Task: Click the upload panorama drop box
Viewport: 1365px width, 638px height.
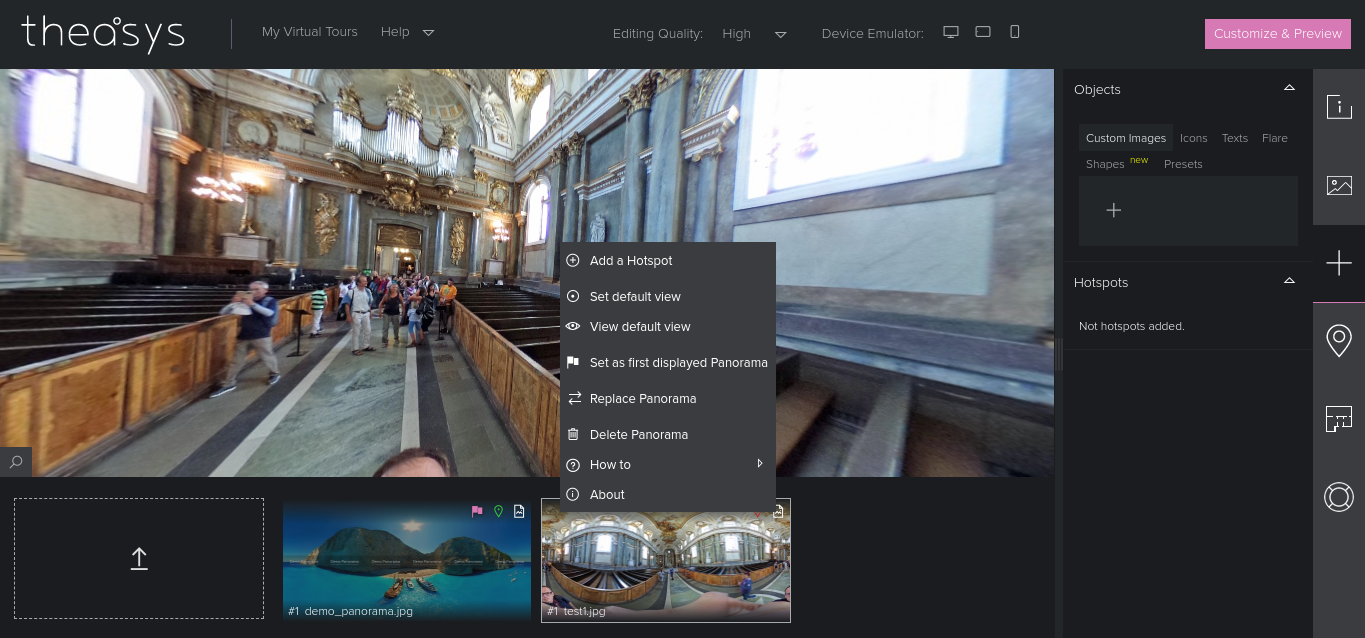Action: pos(139,558)
